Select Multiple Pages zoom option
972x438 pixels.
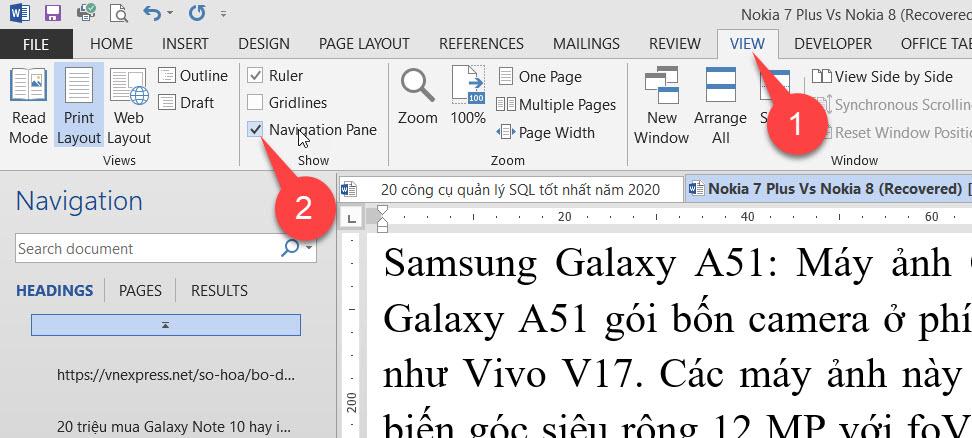556,105
